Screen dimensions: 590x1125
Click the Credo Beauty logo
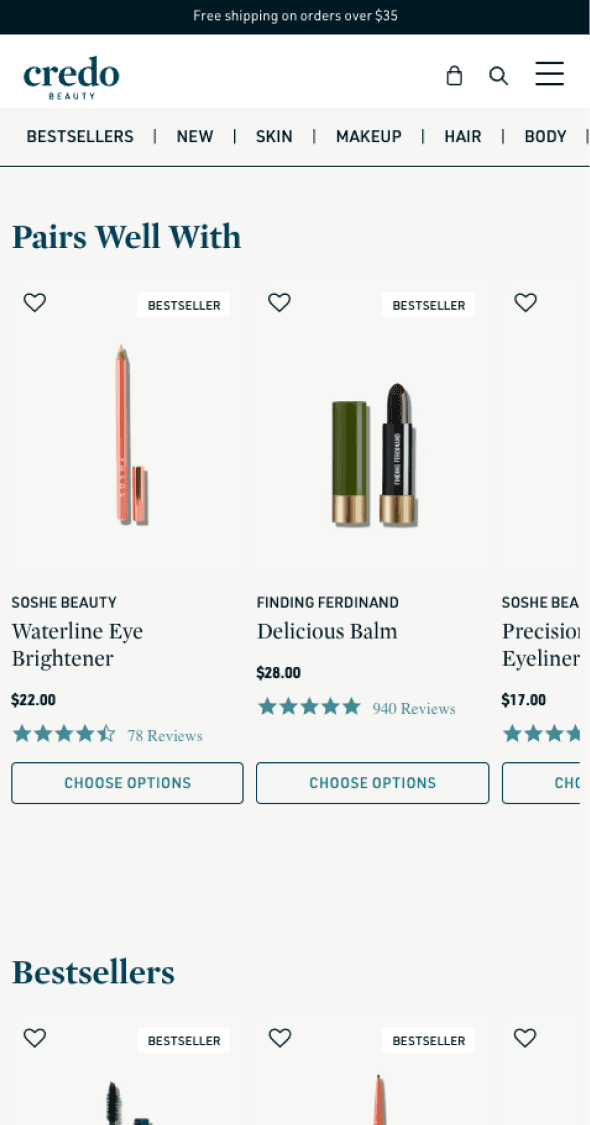pos(71,76)
